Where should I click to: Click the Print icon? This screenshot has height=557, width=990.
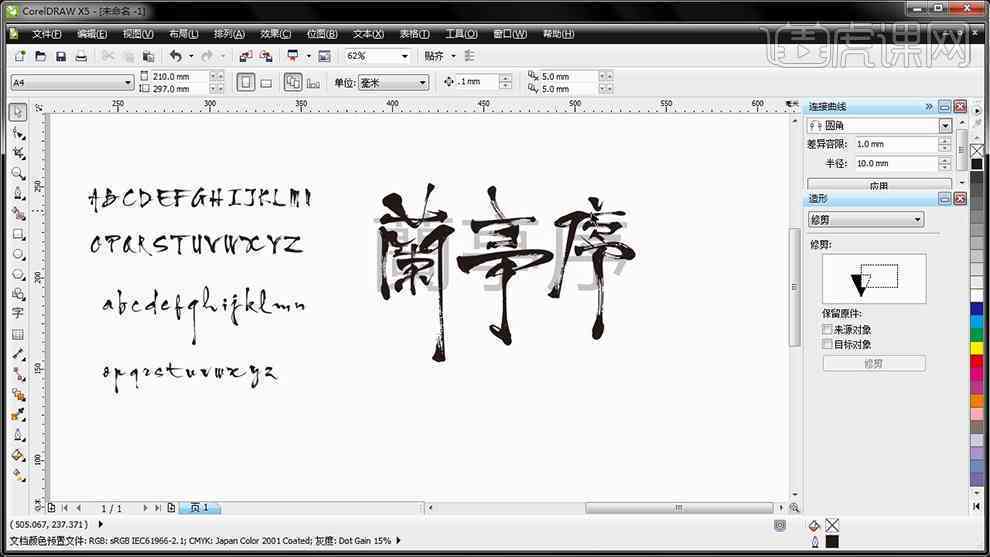(81, 56)
